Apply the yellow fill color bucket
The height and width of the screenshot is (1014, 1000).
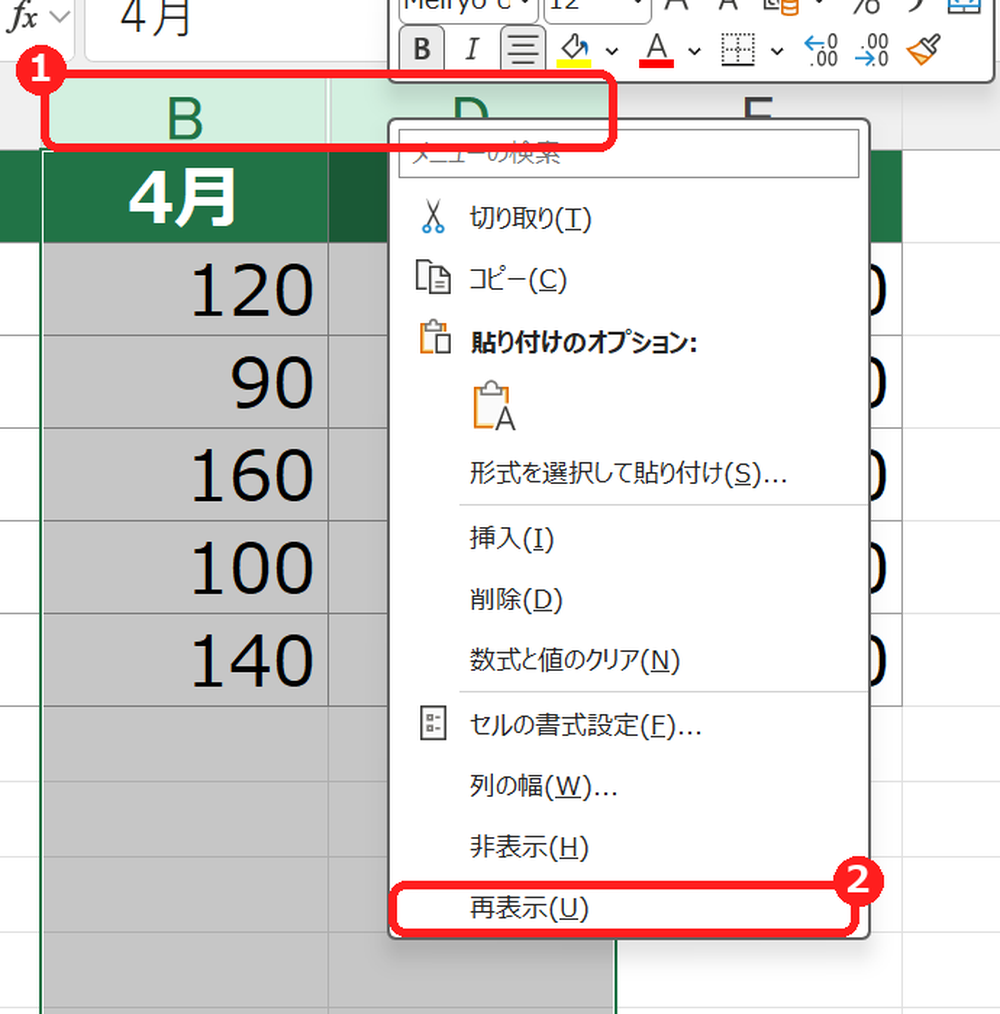(574, 50)
